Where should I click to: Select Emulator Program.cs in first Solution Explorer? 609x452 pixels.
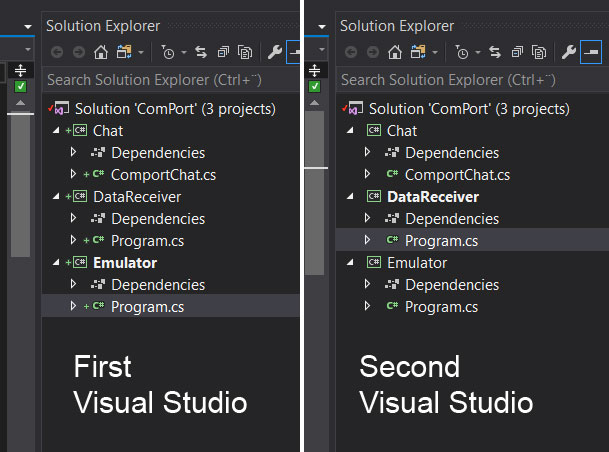[147, 307]
